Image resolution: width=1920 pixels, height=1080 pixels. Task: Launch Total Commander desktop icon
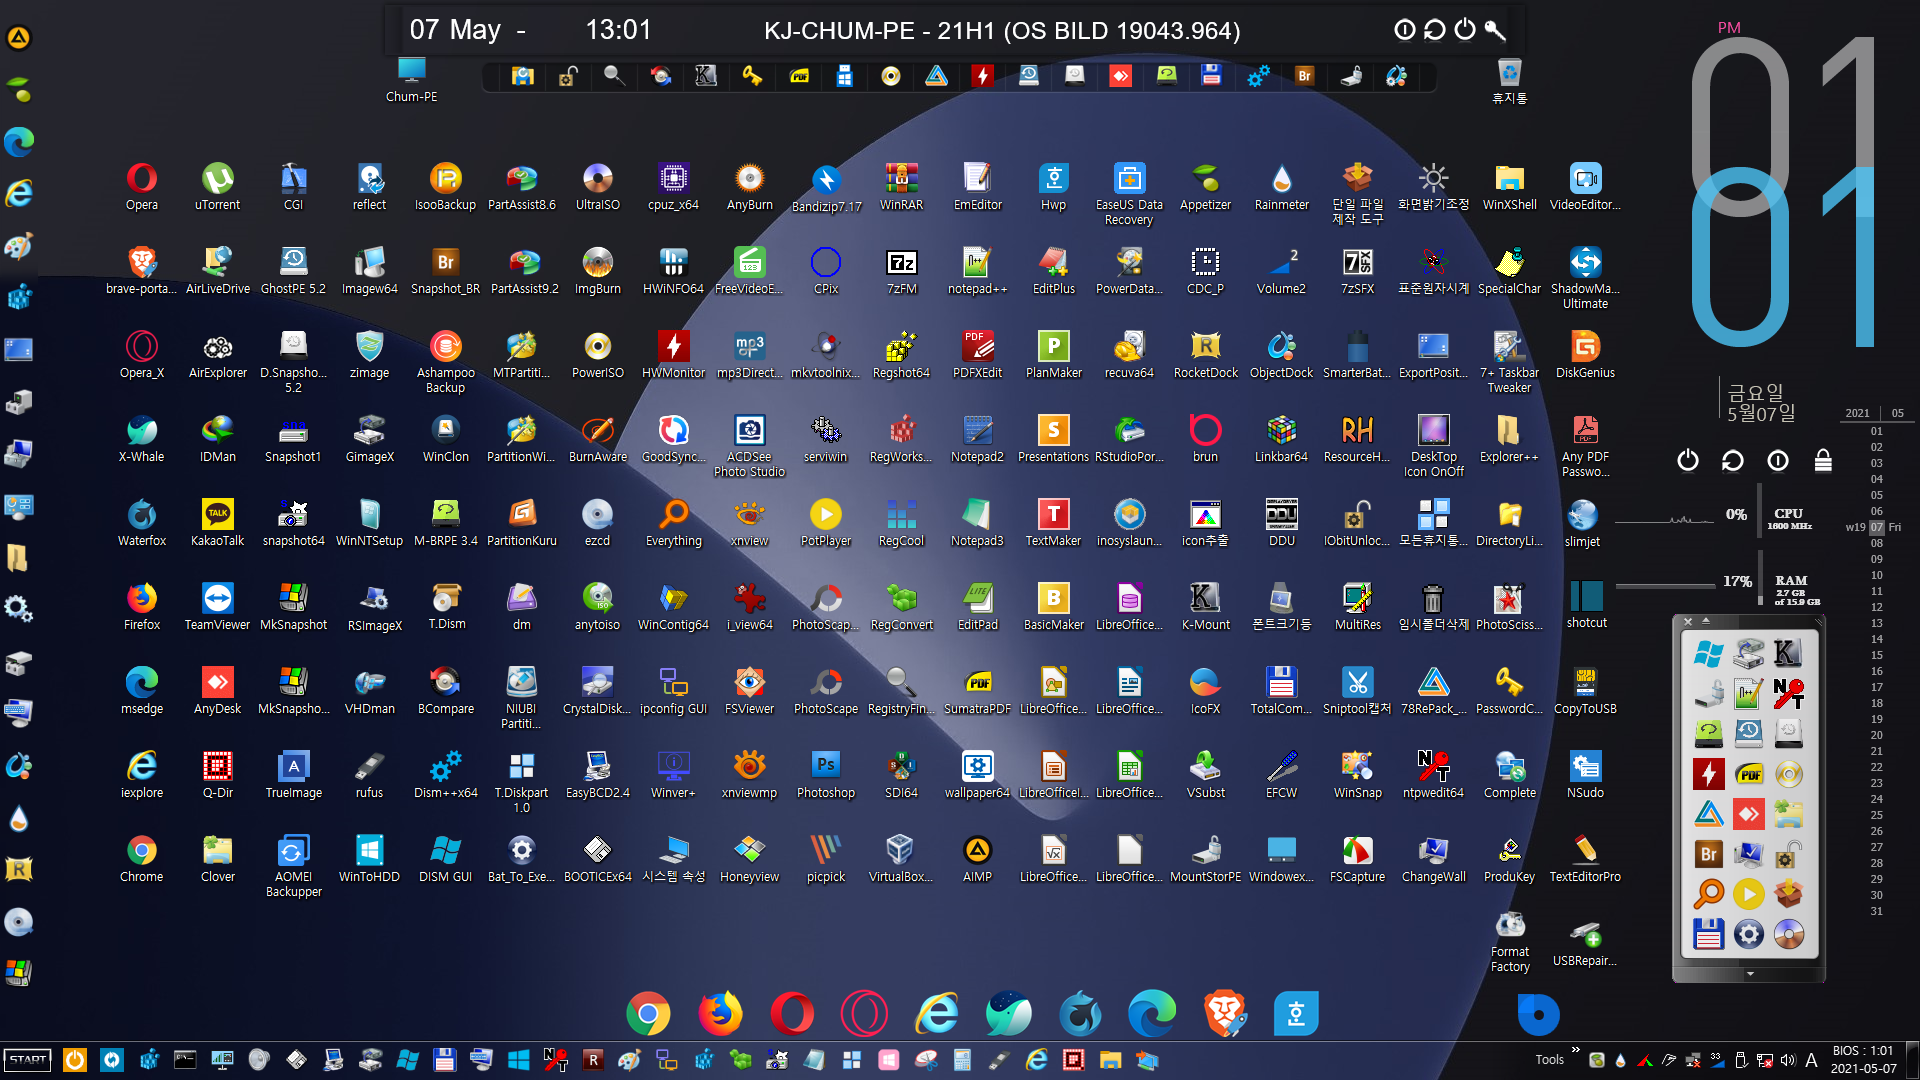(1281, 690)
